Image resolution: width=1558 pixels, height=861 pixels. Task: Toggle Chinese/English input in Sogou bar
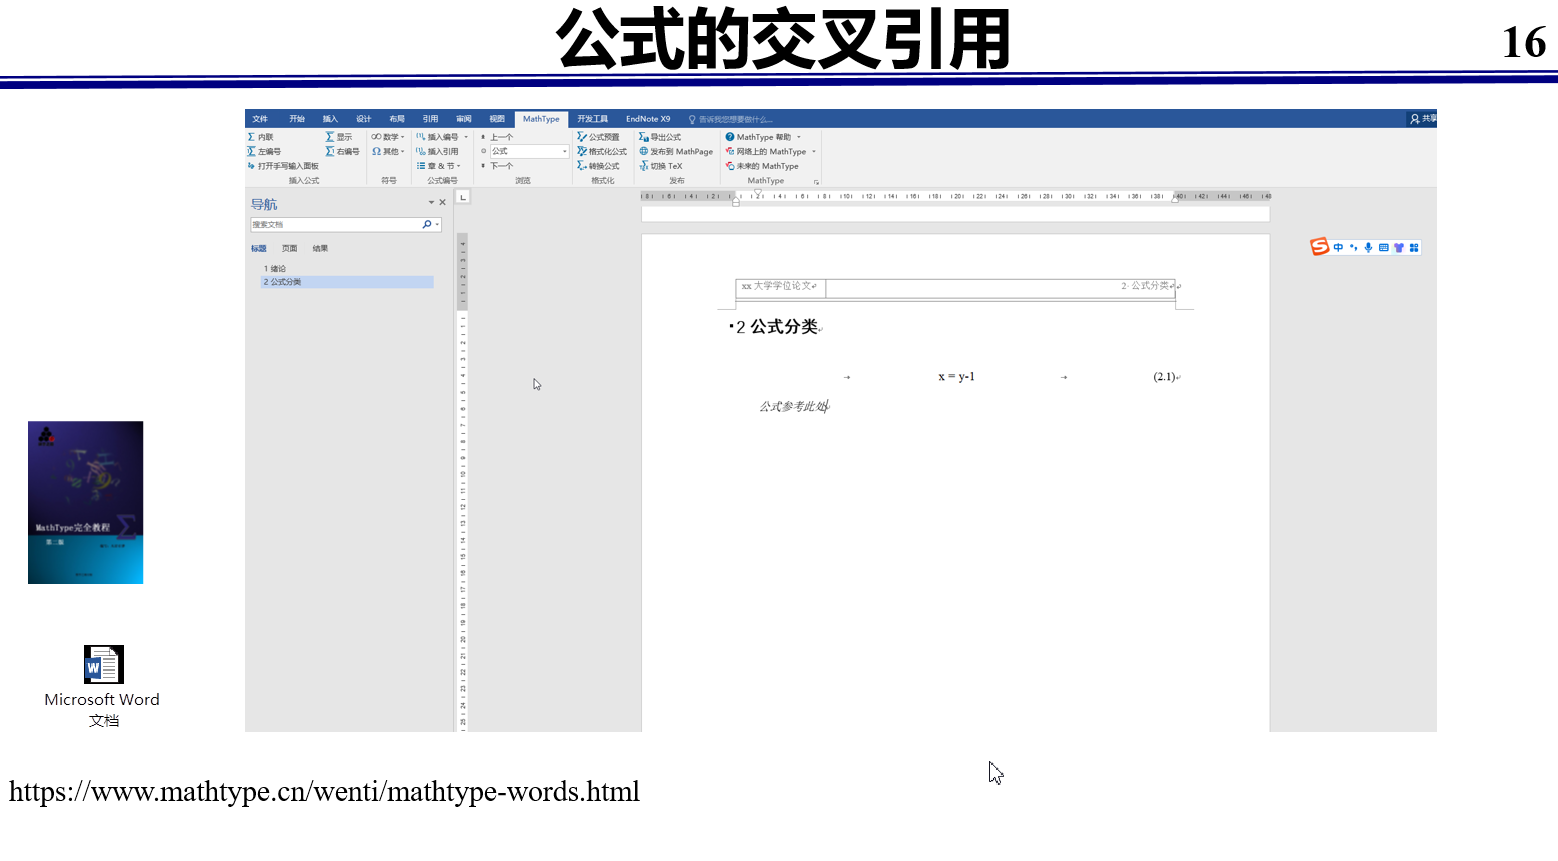click(1338, 247)
